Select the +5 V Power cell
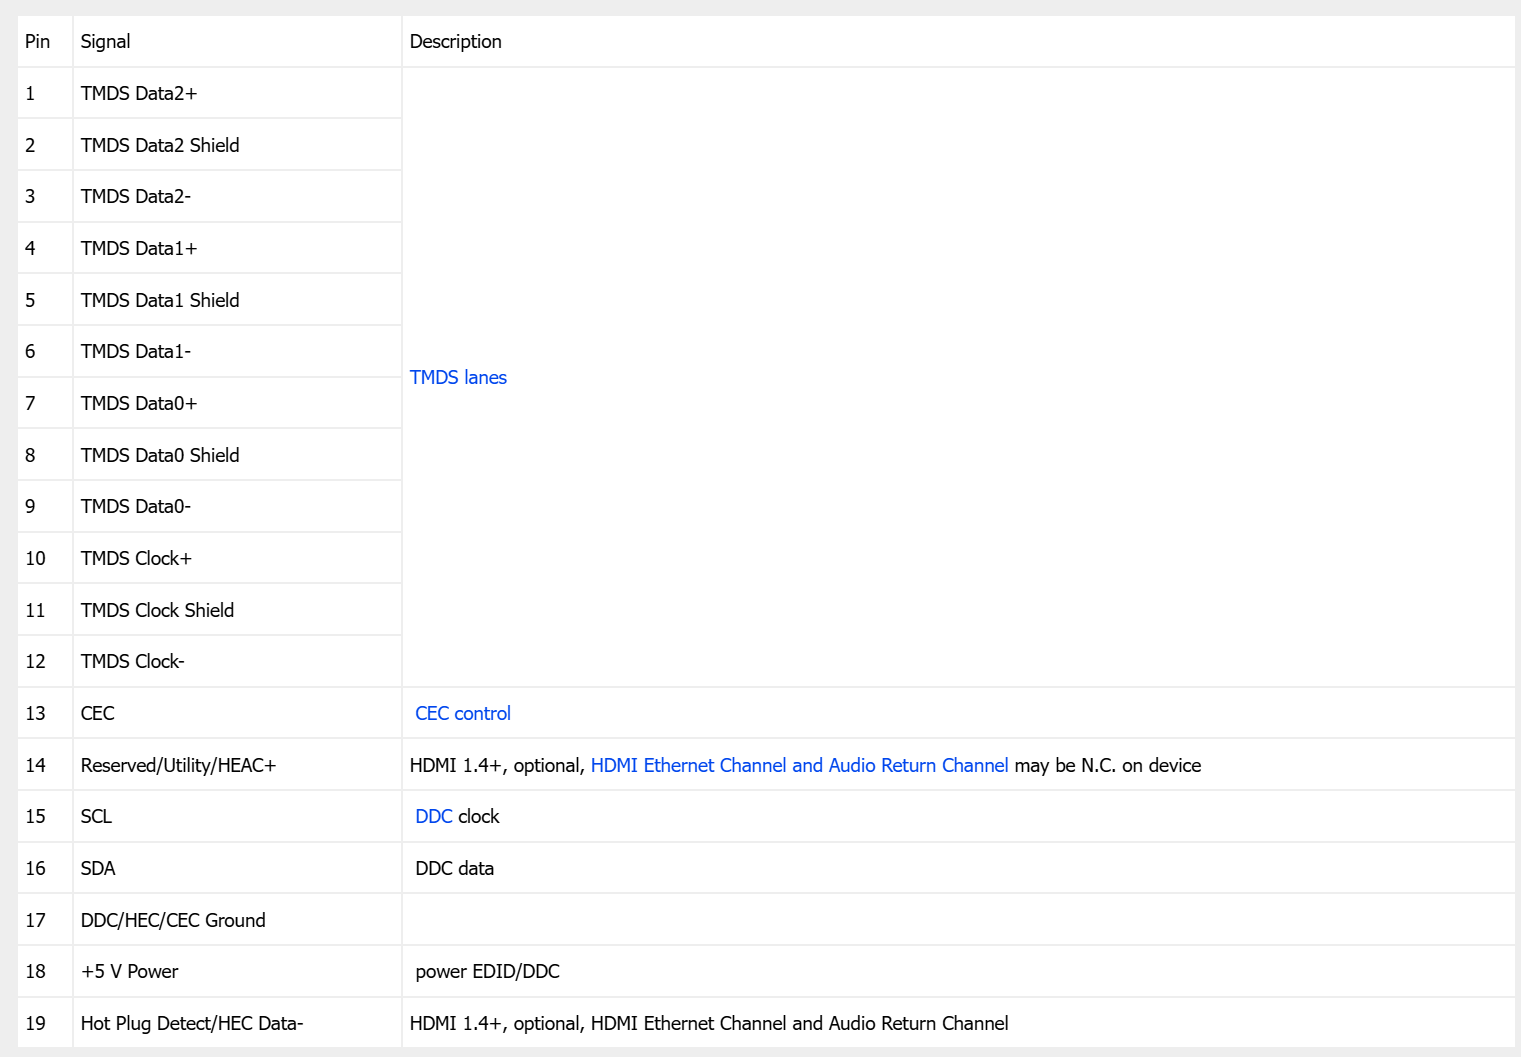The height and width of the screenshot is (1057, 1521). point(129,971)
